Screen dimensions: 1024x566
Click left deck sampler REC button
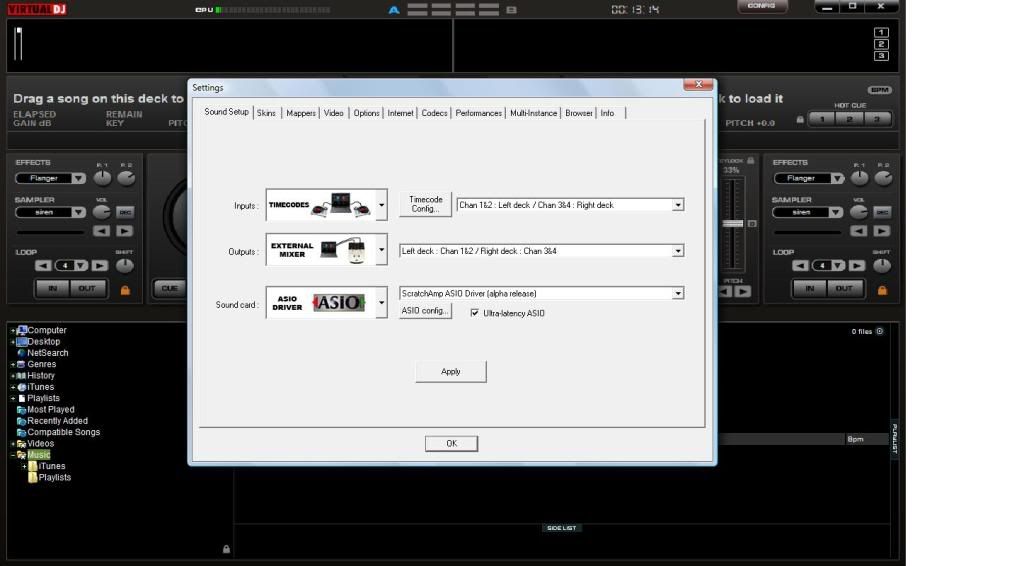[x=125, y=212]
